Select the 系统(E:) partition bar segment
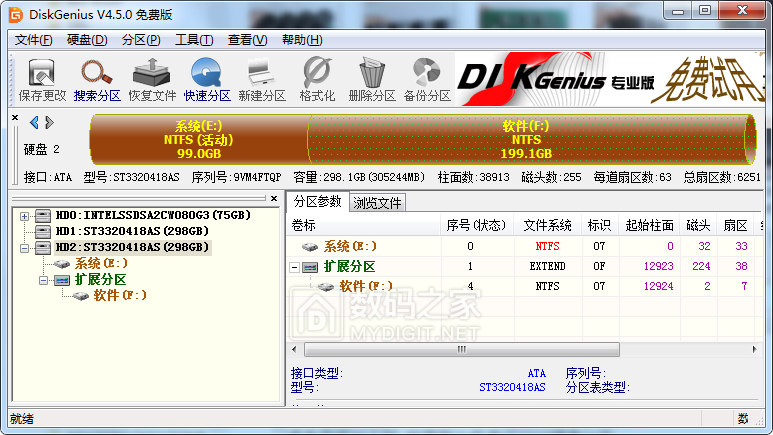This screenshot has width=773, height=435. [199, 140]
